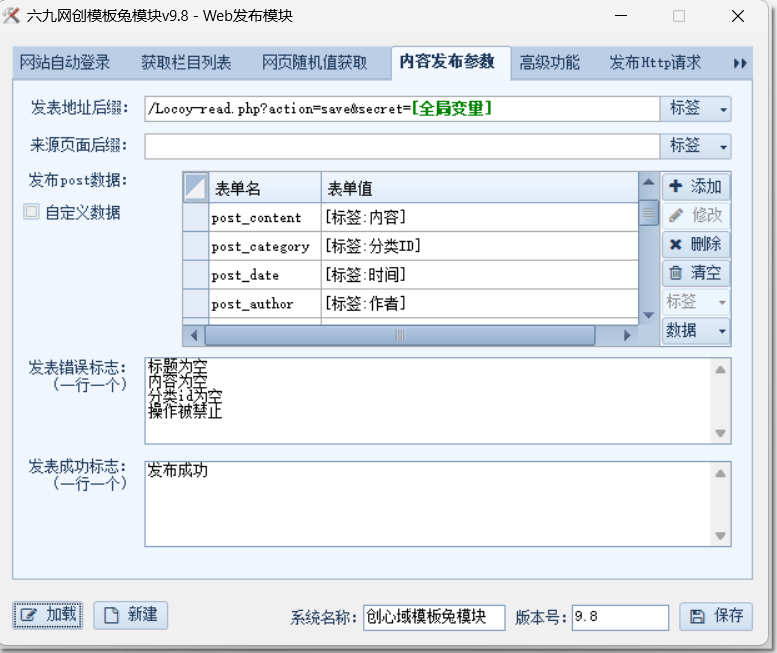Click the 清空 trash can button
This screenshot has width=777, height=653.
(696, 273)
